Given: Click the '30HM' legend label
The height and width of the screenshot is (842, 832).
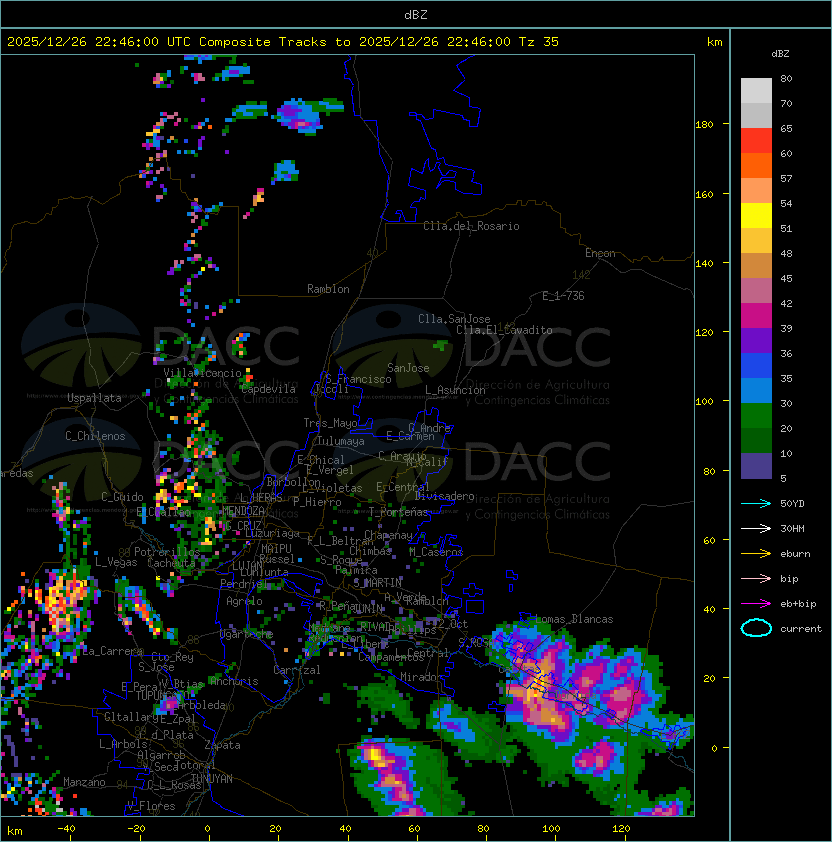Looking at the screenshot, I should 792,529.
